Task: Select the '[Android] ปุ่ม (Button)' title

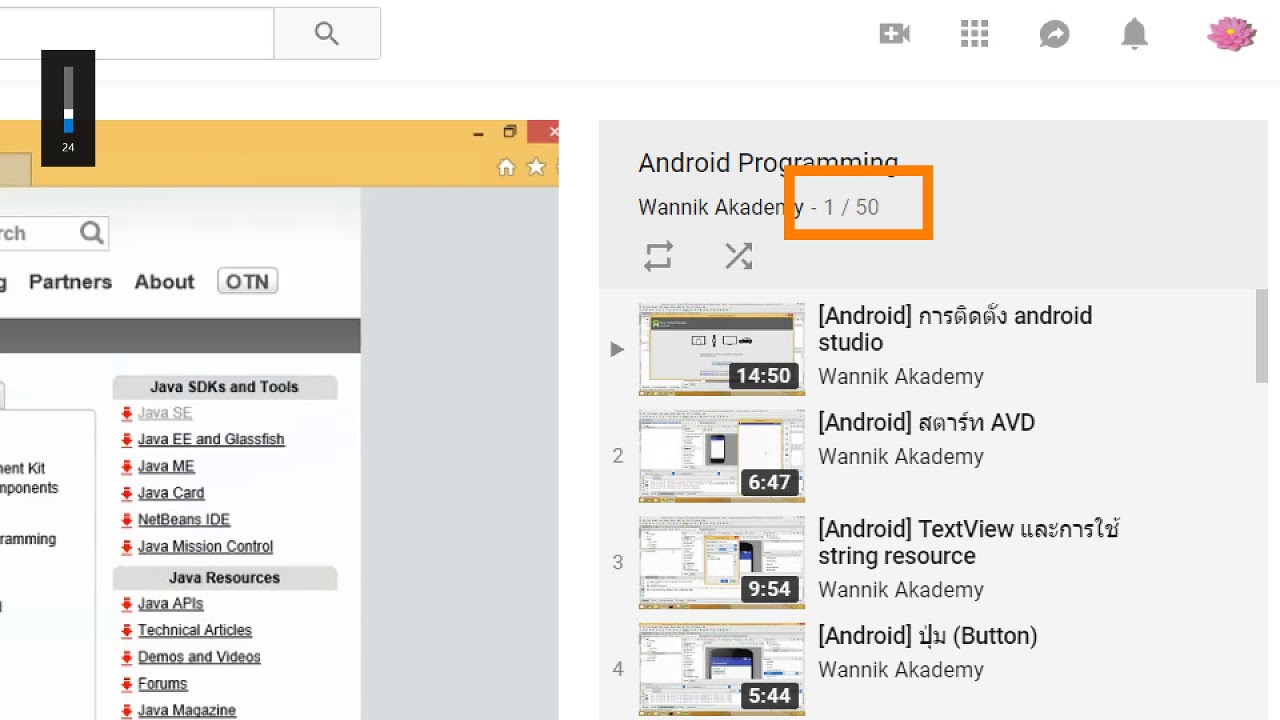Action: pos(927,636)
